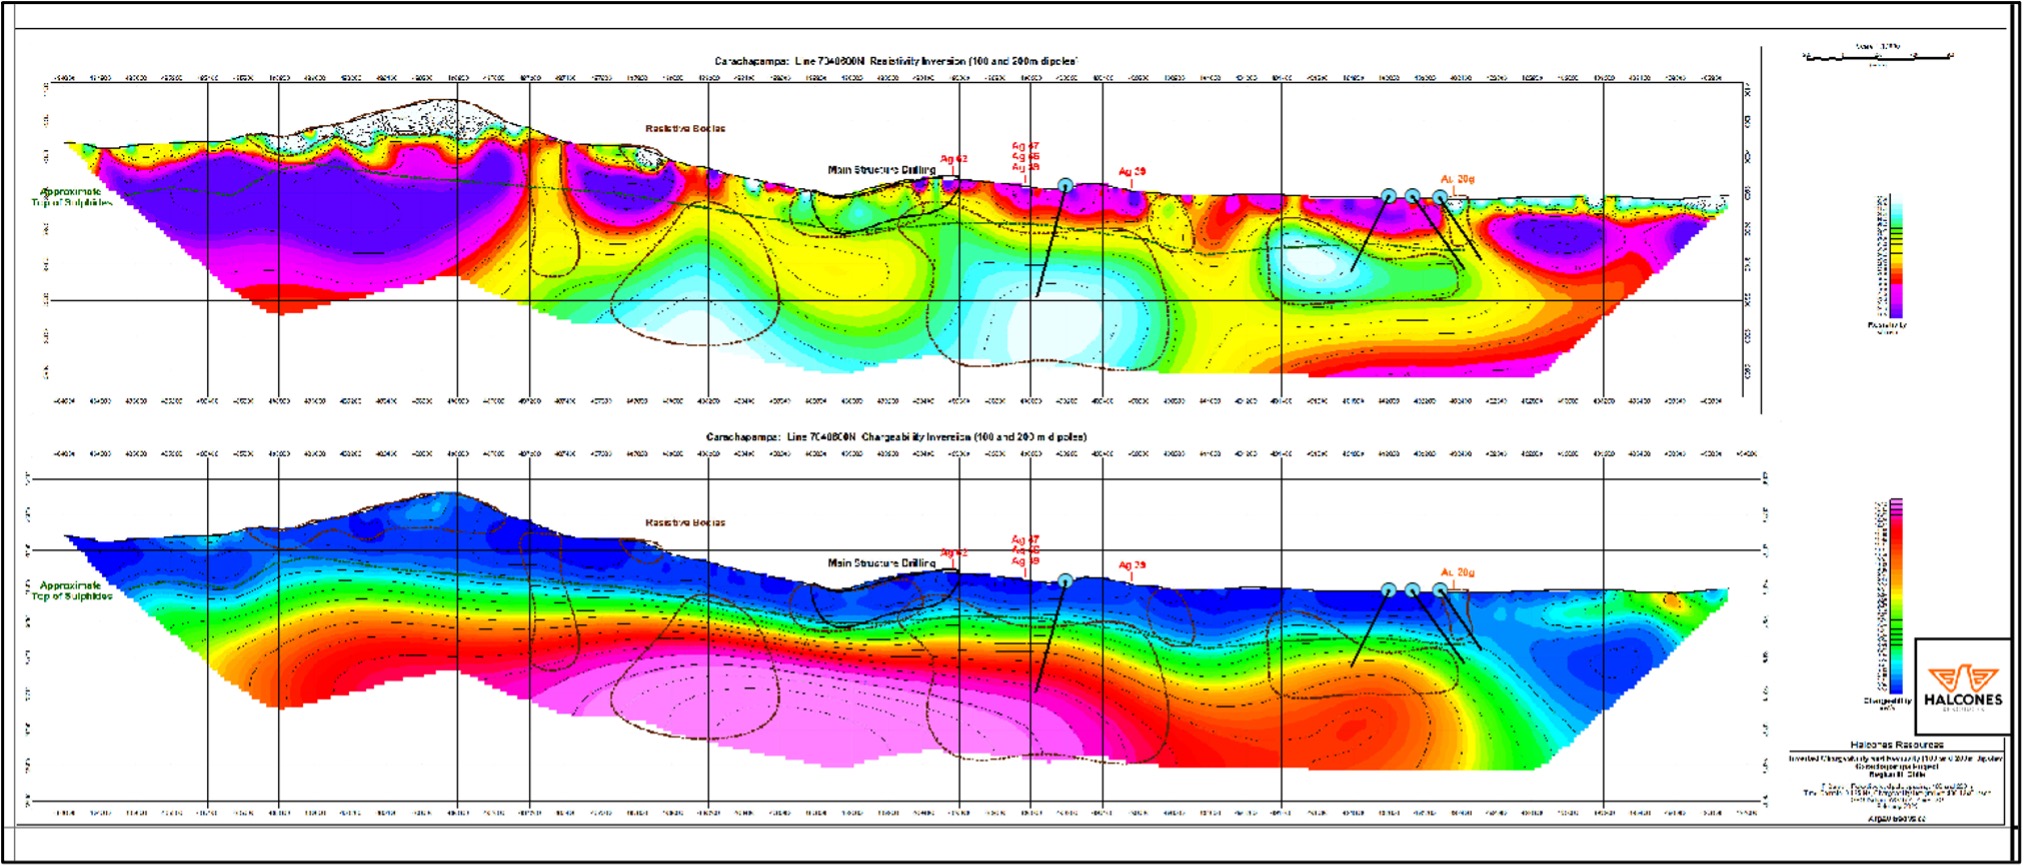The height and width of the screenshot is (866, 2024).
Task: Click the orange 'Au 20g' label in chargeability section
Action: pos(1457,573)
